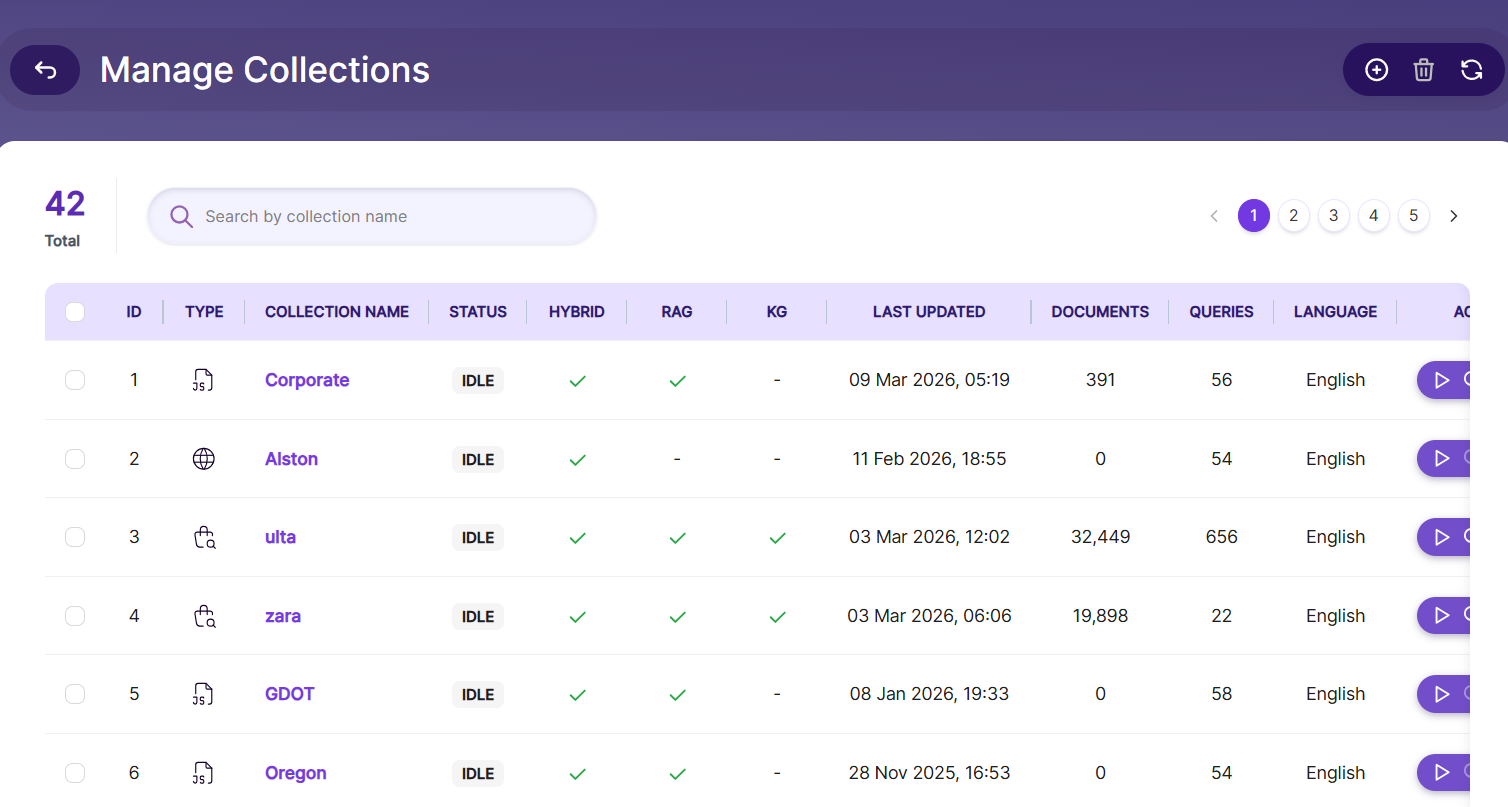The height and width of the screenshot is (807, 1508).
Task: Refresh the collections list
Action: point(1471,70)
